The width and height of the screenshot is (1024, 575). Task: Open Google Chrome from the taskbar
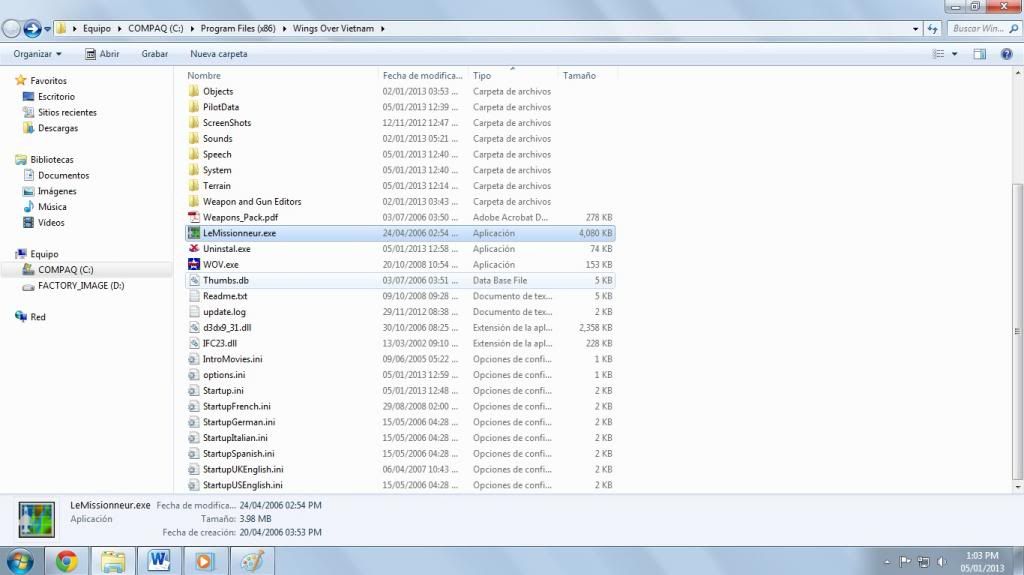coord(66,561)
